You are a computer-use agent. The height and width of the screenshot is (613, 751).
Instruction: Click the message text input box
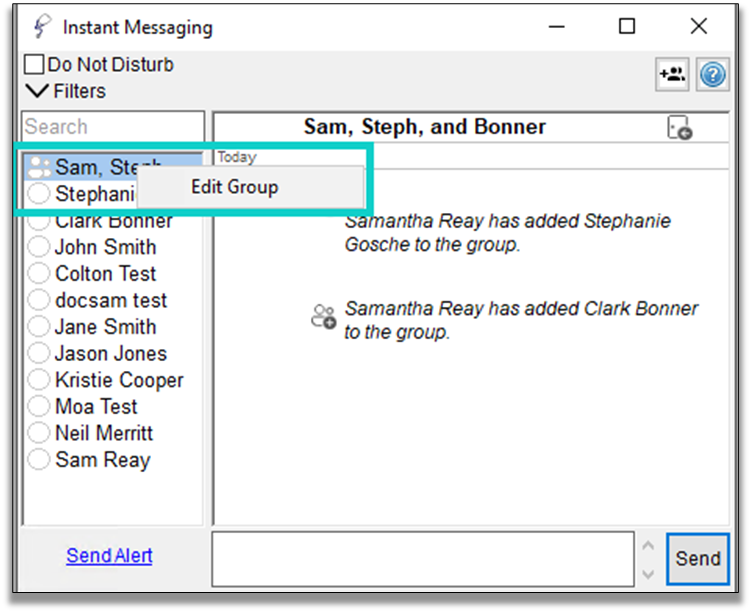point(422,558)
